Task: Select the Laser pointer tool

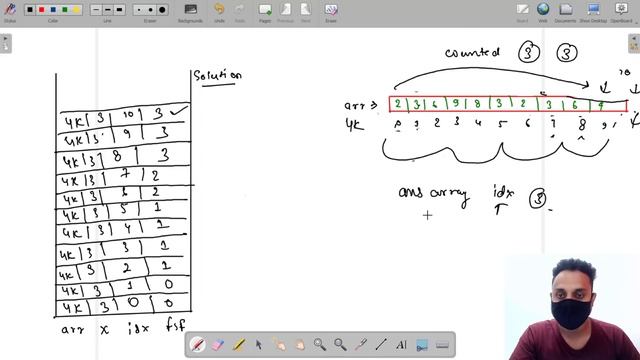Action: (x=361, y=345)
